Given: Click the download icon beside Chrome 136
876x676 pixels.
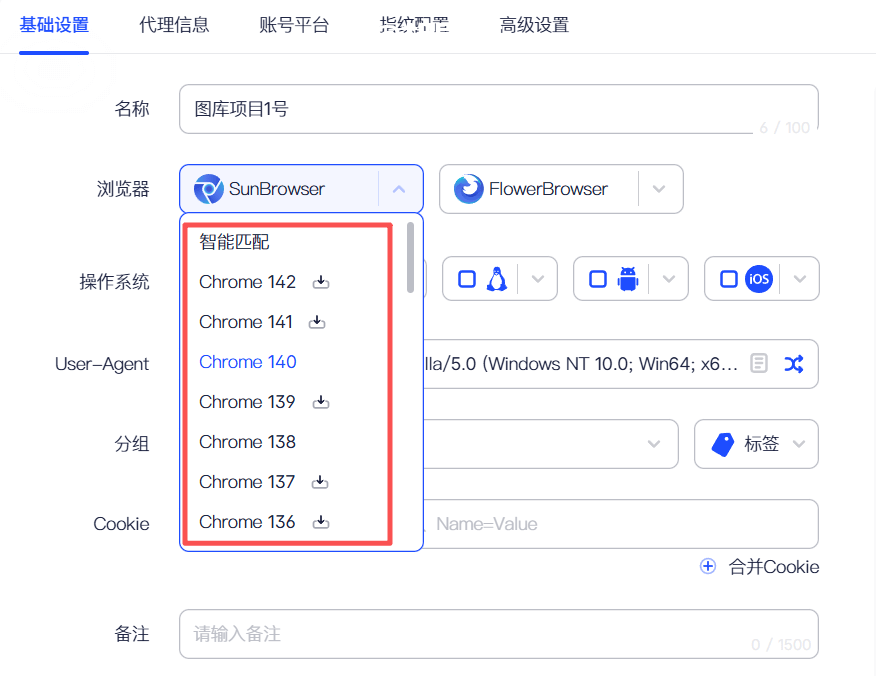Looking at the screenshot, I should tap(321, 522).
